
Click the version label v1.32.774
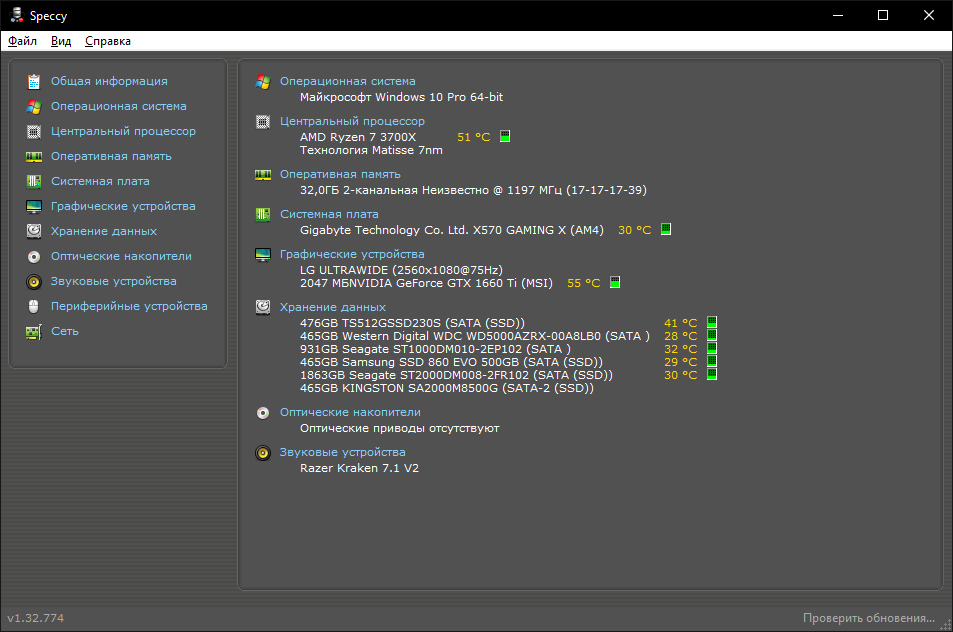point(35,618)
